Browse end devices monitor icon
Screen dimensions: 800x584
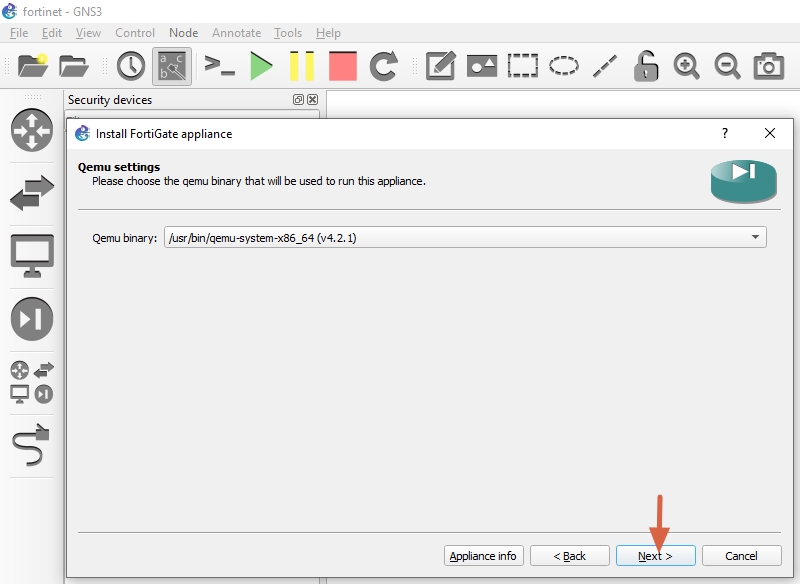pyautogui.click(x=32, y=256)
